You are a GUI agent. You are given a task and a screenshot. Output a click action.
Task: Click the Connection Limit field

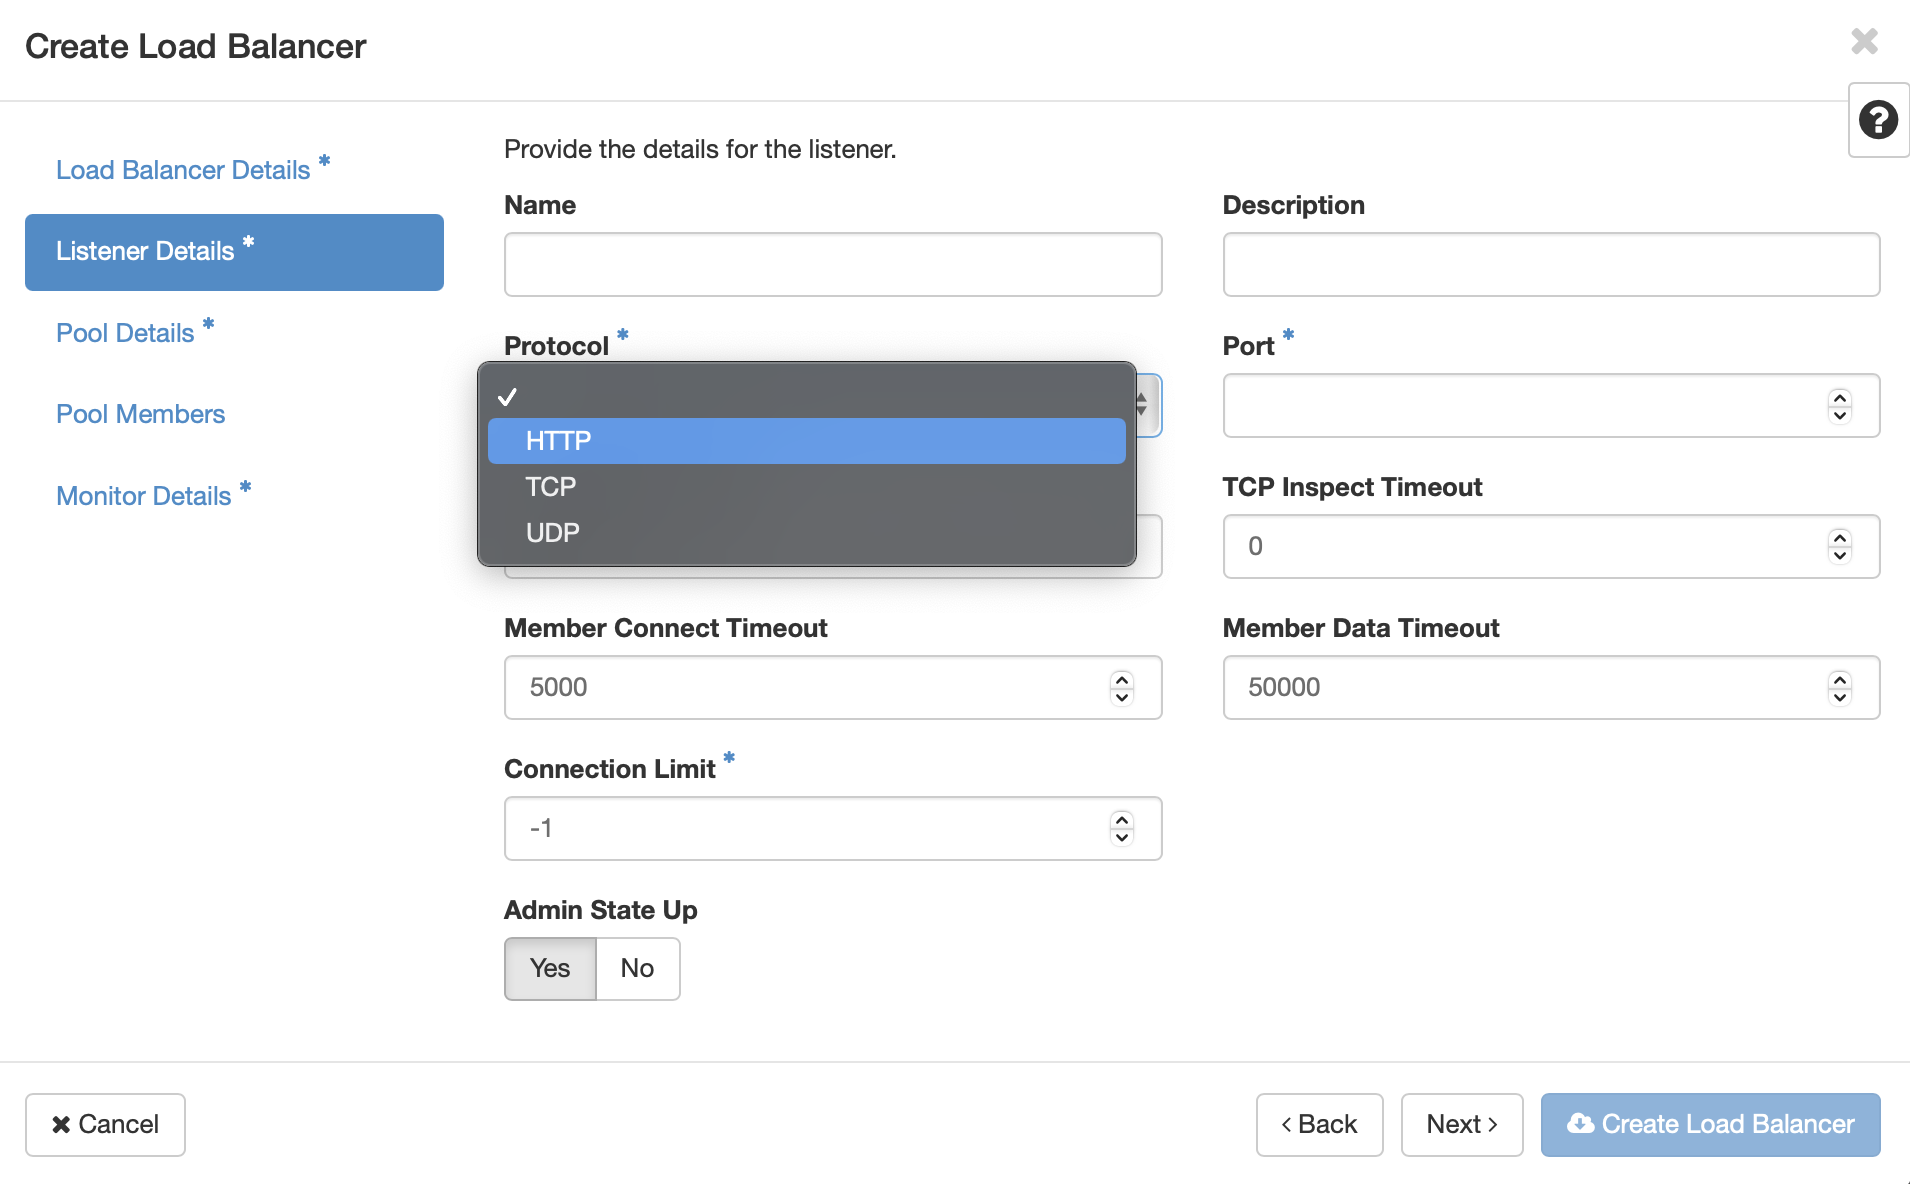tap(833, 828)
